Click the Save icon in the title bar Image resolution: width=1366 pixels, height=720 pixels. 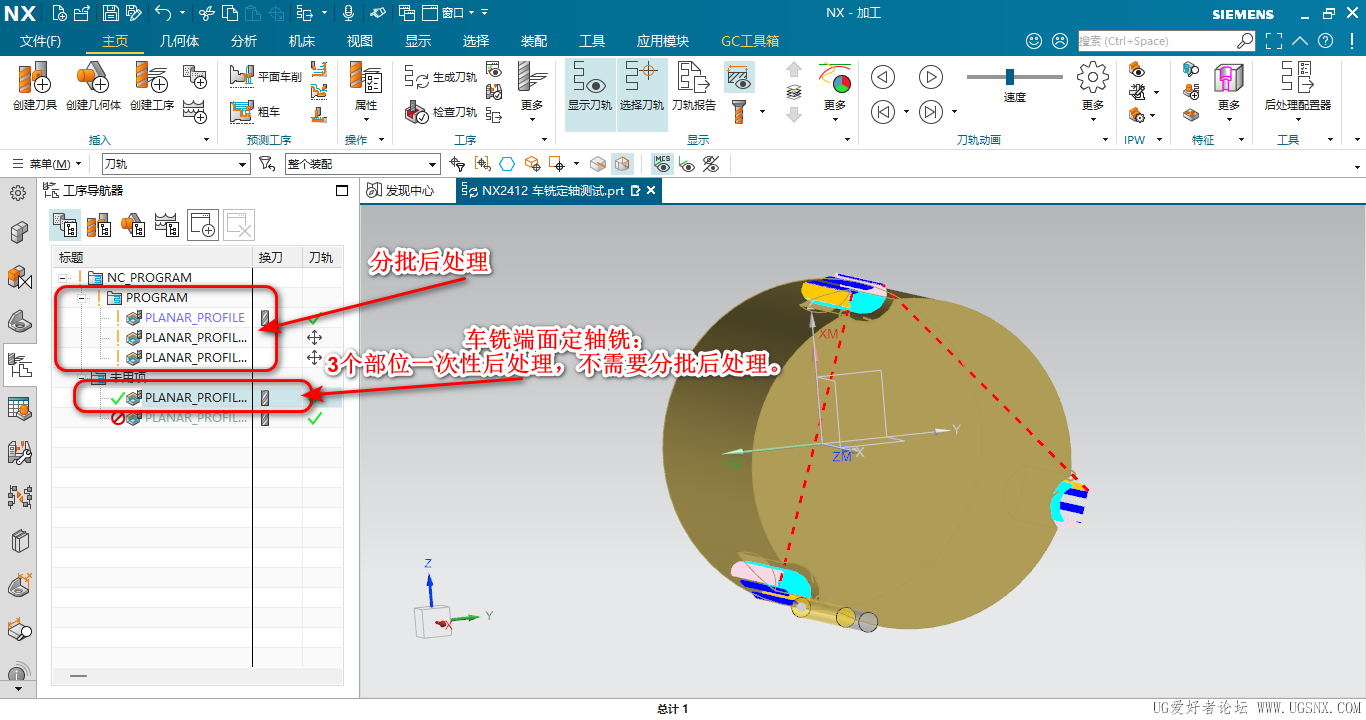click(x=110, y=13)
